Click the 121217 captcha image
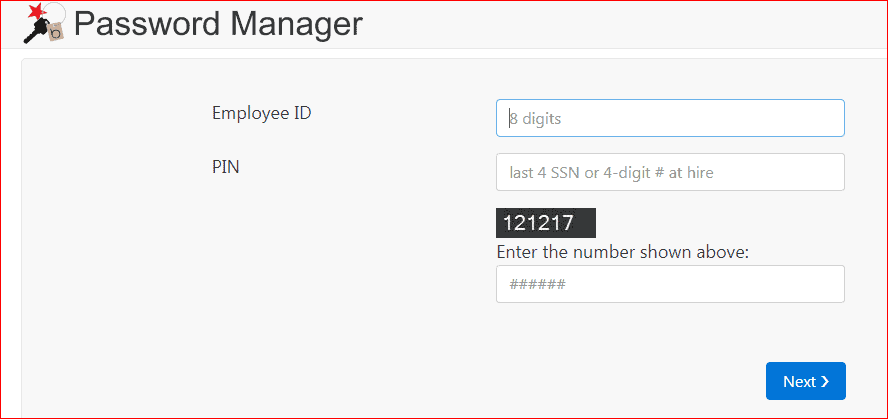 (x=546, y=223)
